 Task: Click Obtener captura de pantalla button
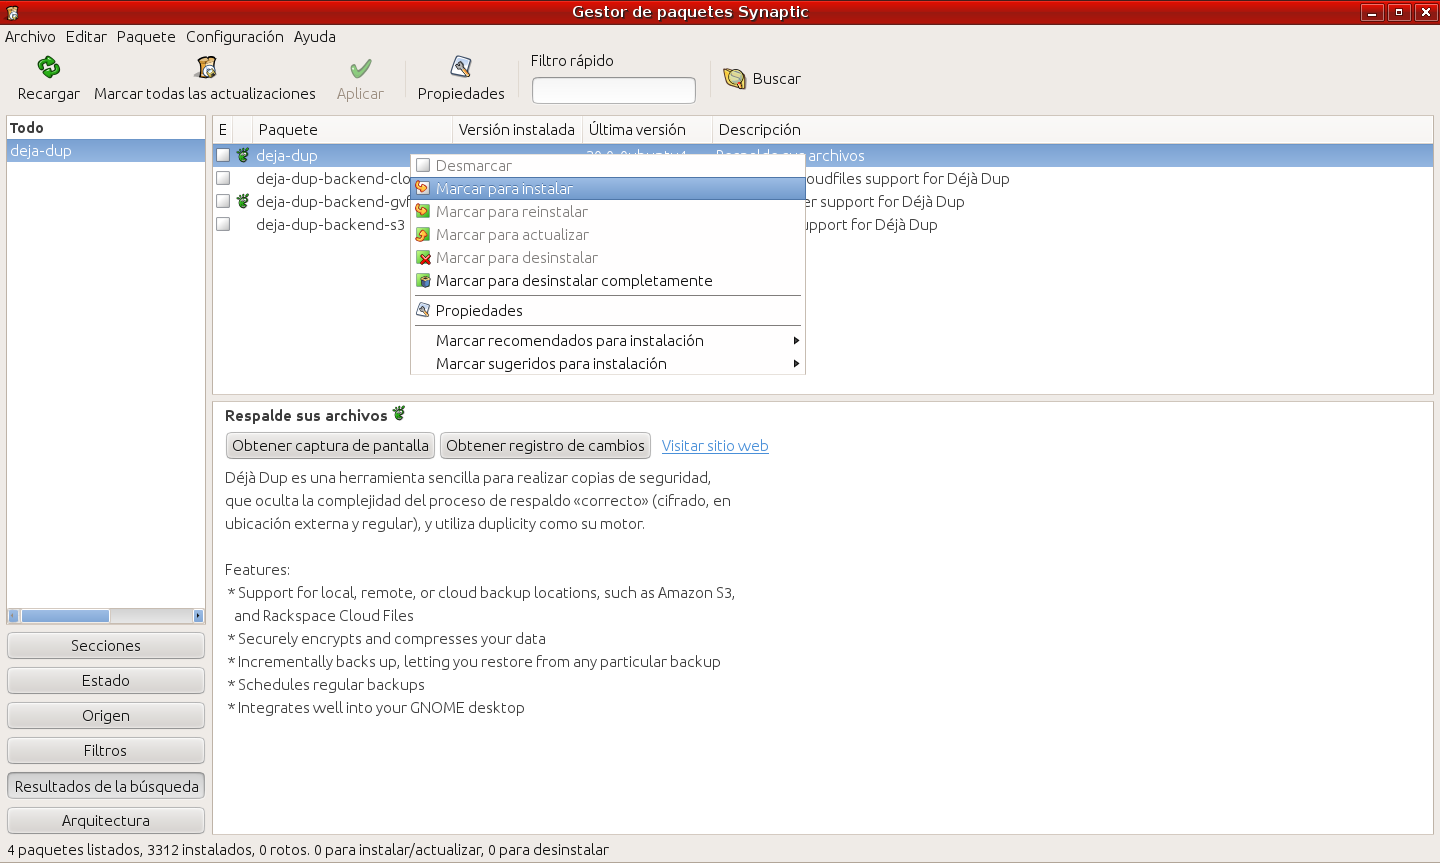point(330,446)
